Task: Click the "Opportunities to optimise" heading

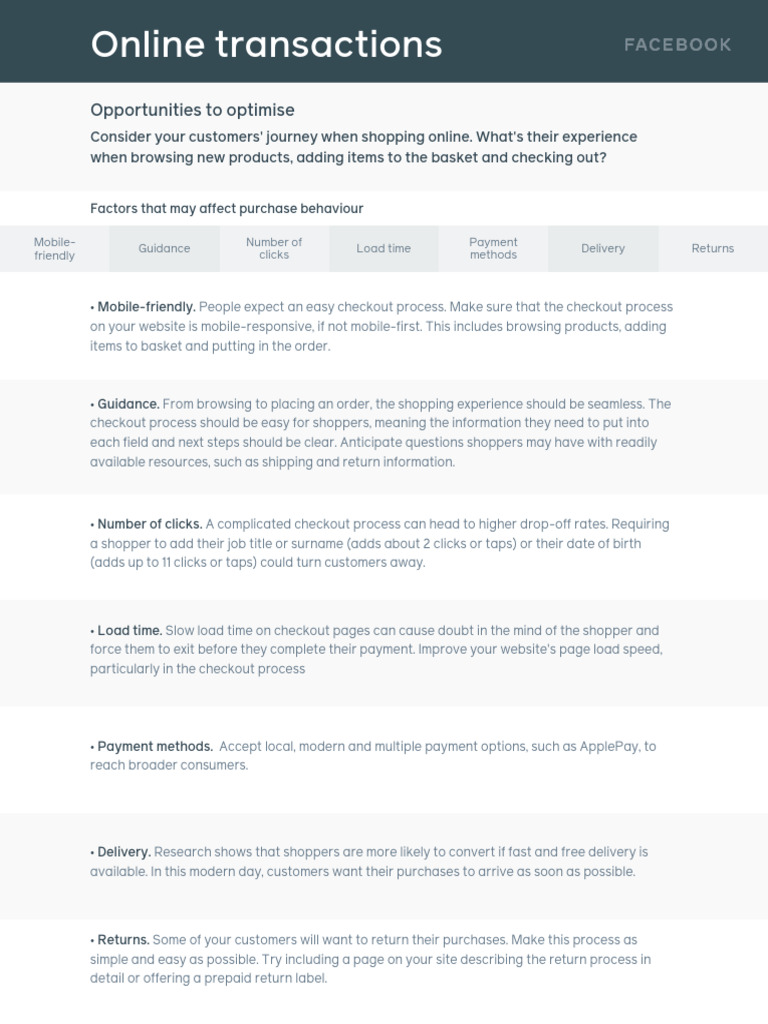Action: tap(192, 110)
